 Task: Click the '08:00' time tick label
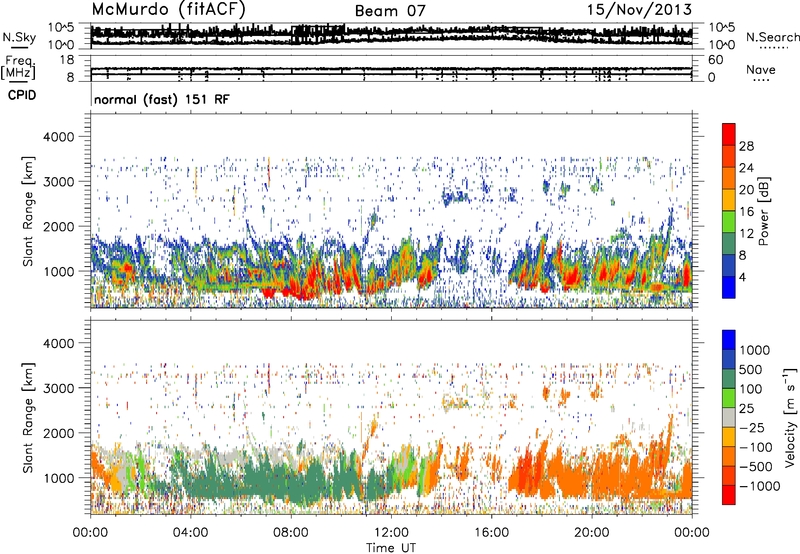291,533
